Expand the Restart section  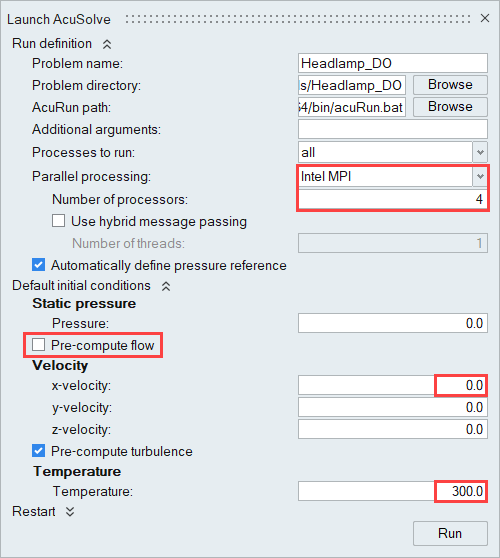tap(70, 512)
